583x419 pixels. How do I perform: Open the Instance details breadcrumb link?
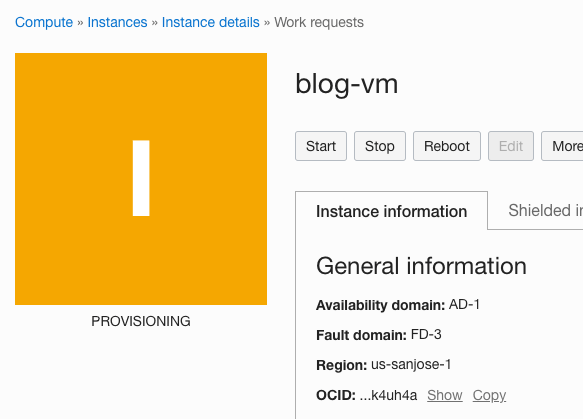(210, 22)
